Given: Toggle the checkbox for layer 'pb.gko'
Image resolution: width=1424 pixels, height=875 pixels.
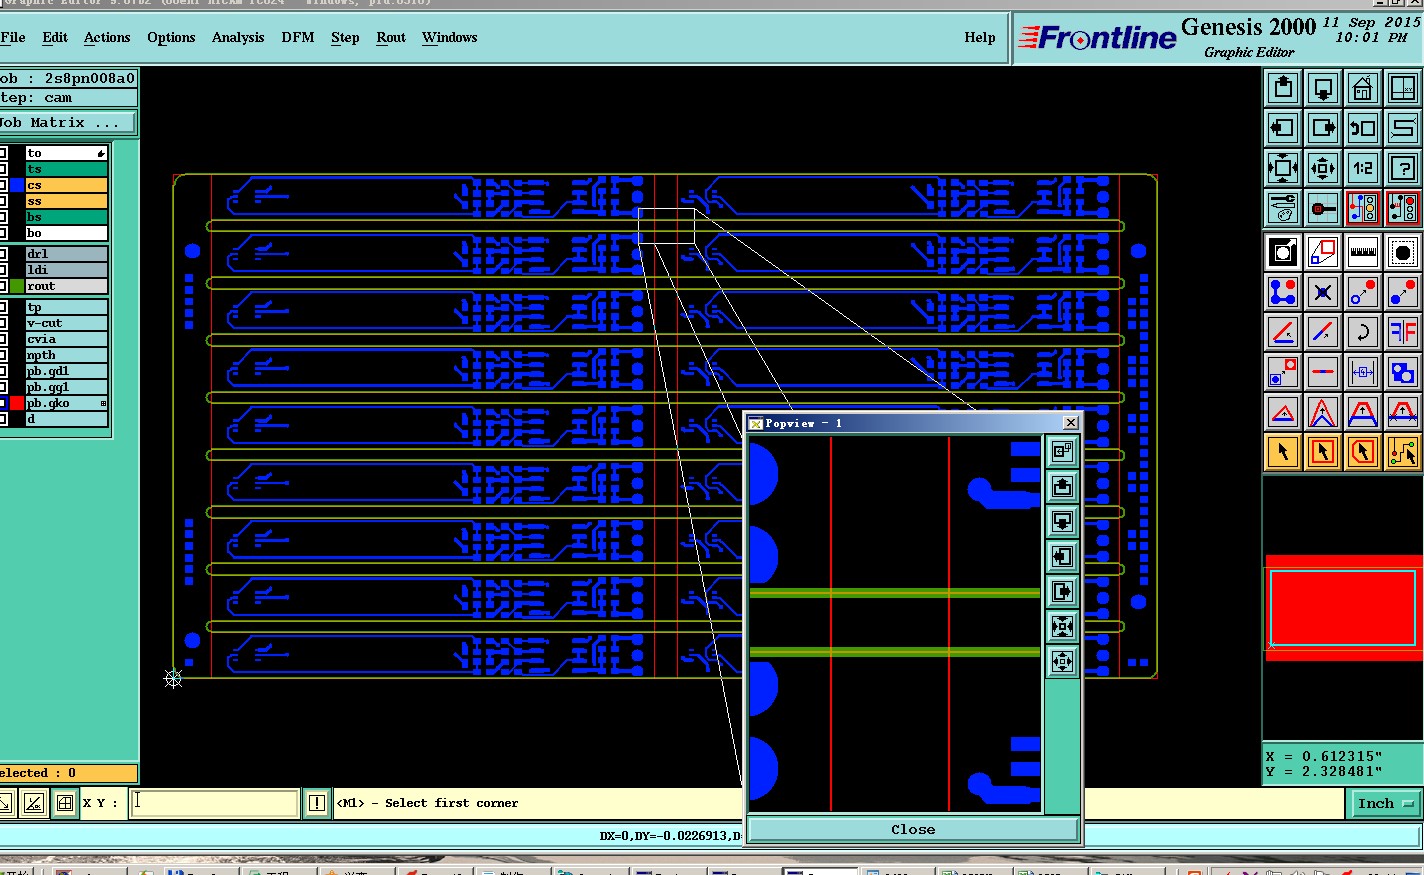Looking at the screenshot, I should 3,403.
